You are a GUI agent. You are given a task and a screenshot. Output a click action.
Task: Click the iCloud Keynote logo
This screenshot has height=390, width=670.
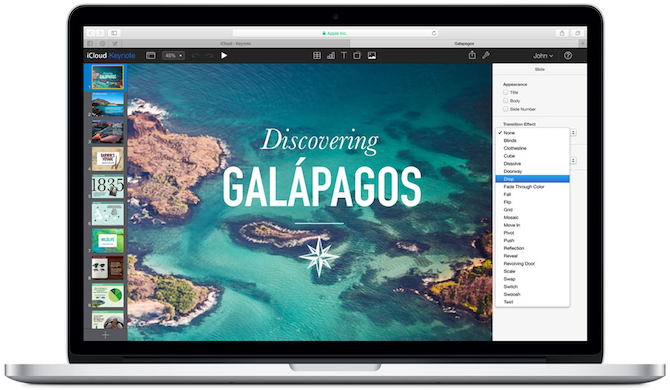click(x=111, y=56)
